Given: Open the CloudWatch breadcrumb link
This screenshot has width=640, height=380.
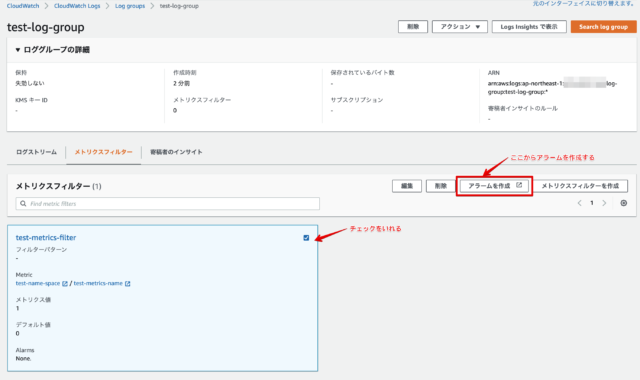Looking at the screenshot, I should pos(23,6).
